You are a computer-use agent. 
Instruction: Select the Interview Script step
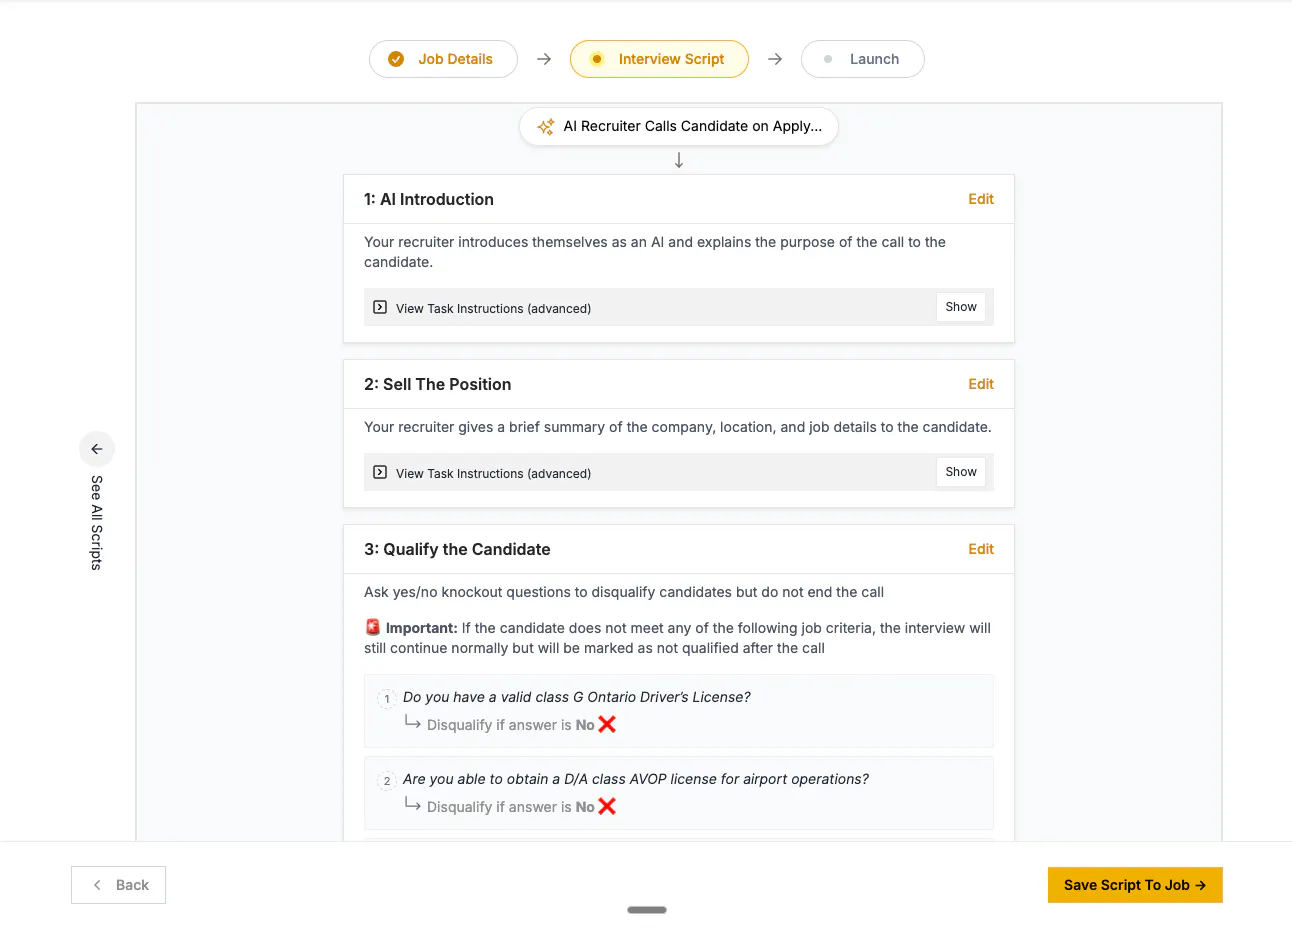659,59
